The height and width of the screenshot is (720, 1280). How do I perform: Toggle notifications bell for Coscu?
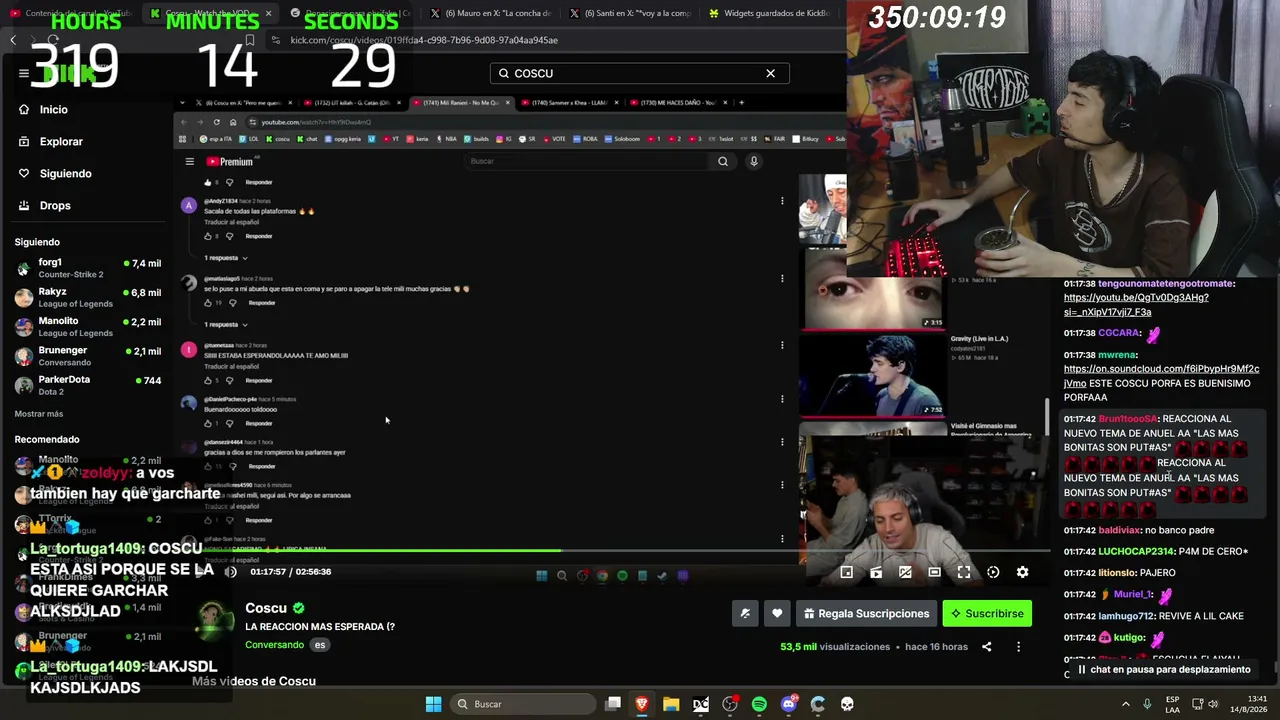[x=745, y=613]
